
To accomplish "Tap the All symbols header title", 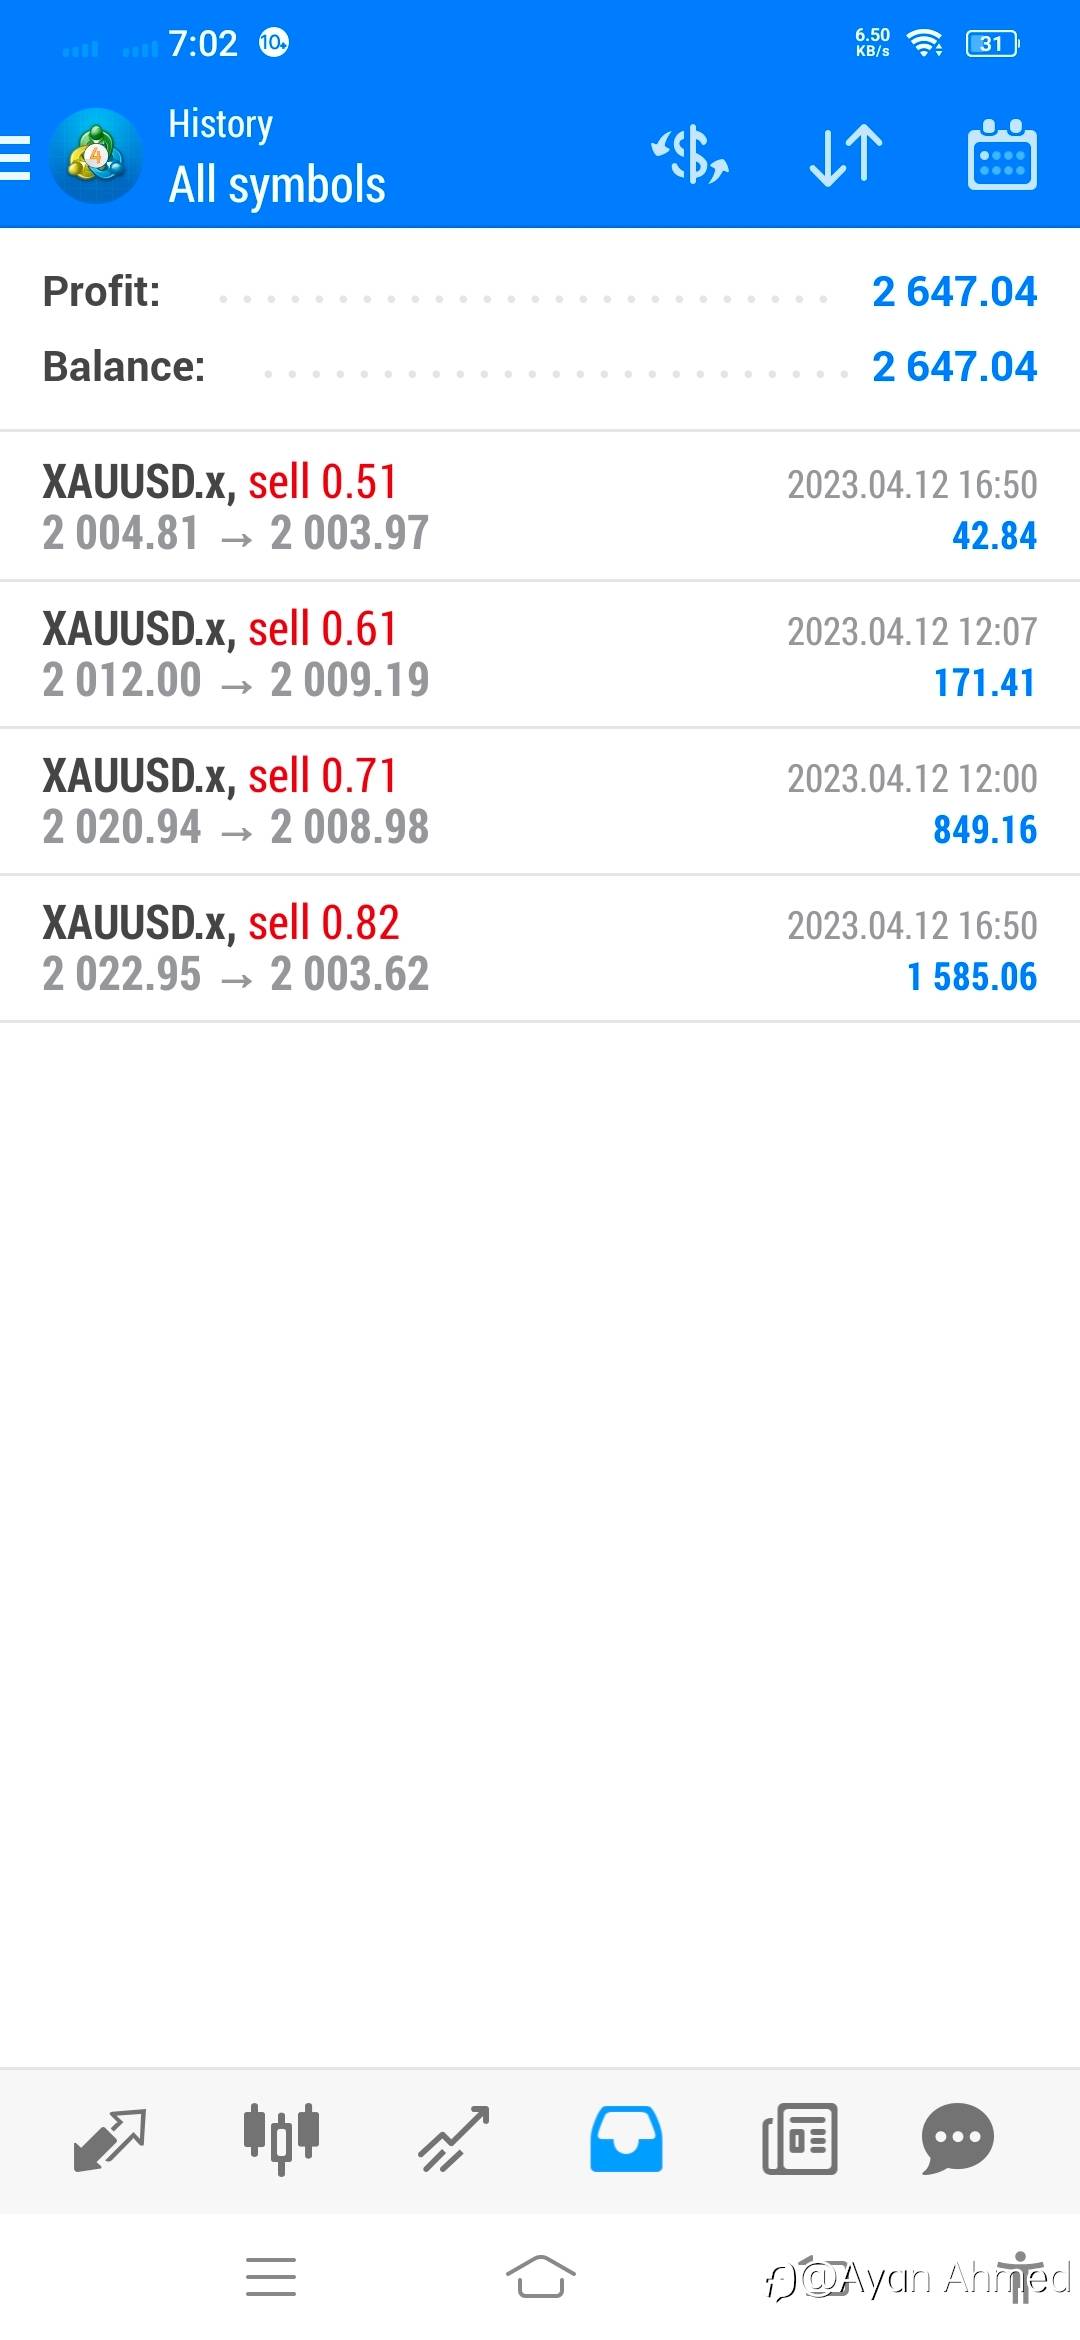I will click(x=277, y=185).
